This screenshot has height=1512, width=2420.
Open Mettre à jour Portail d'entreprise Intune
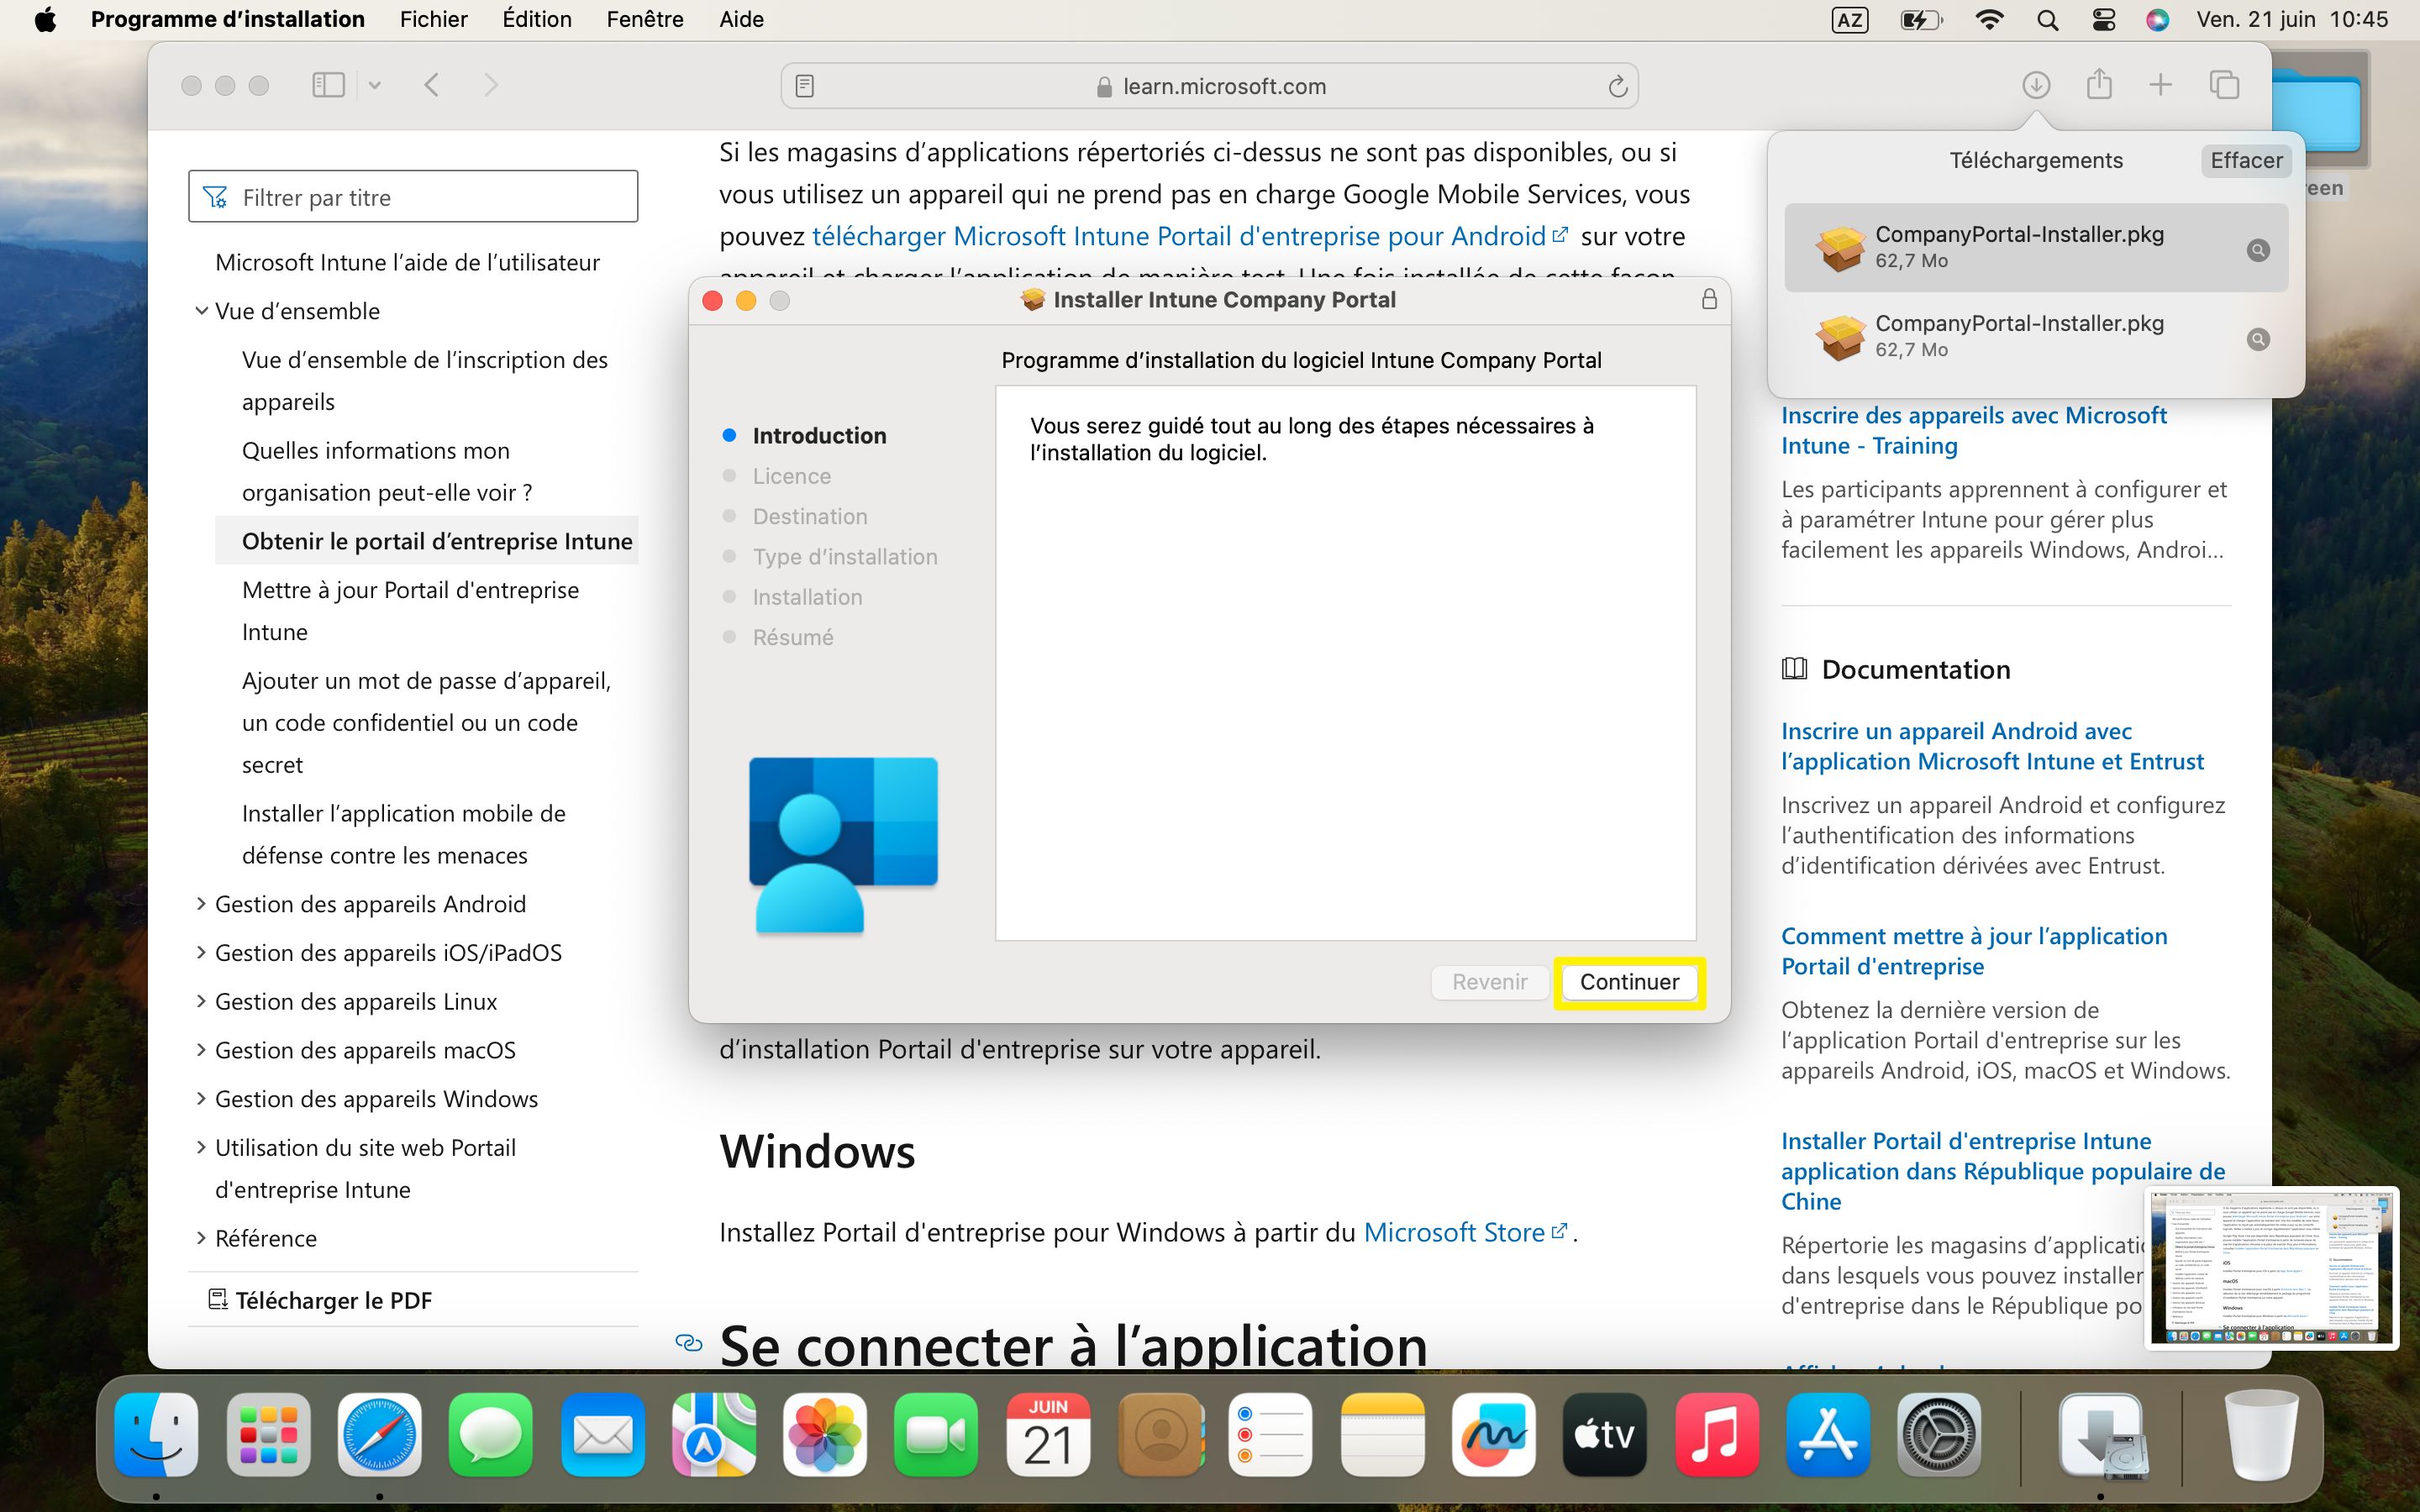tap(410, 611)
